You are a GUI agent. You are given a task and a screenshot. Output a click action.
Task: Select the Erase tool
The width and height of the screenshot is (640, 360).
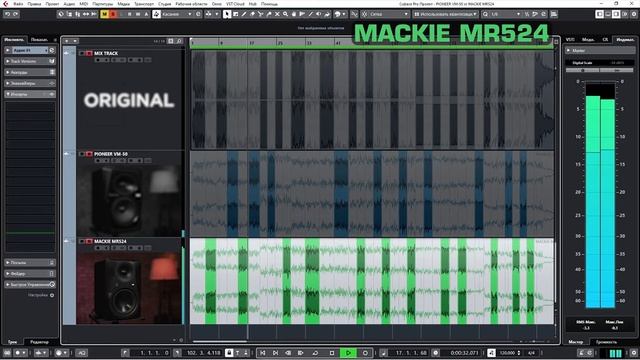tap(252, 14)
